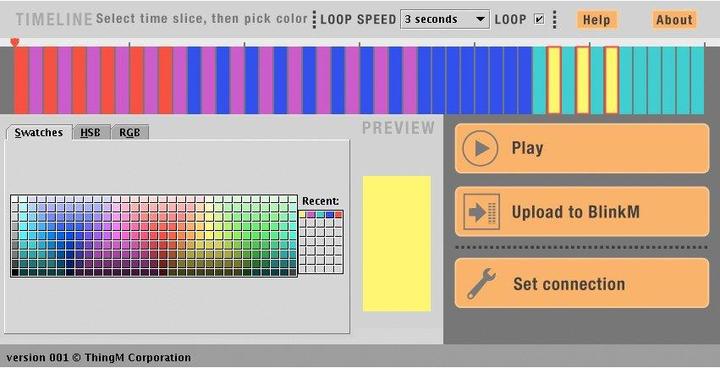The image size is (720, 368).
Task: Click the wrench icon
Action: (x=481, y=283)
